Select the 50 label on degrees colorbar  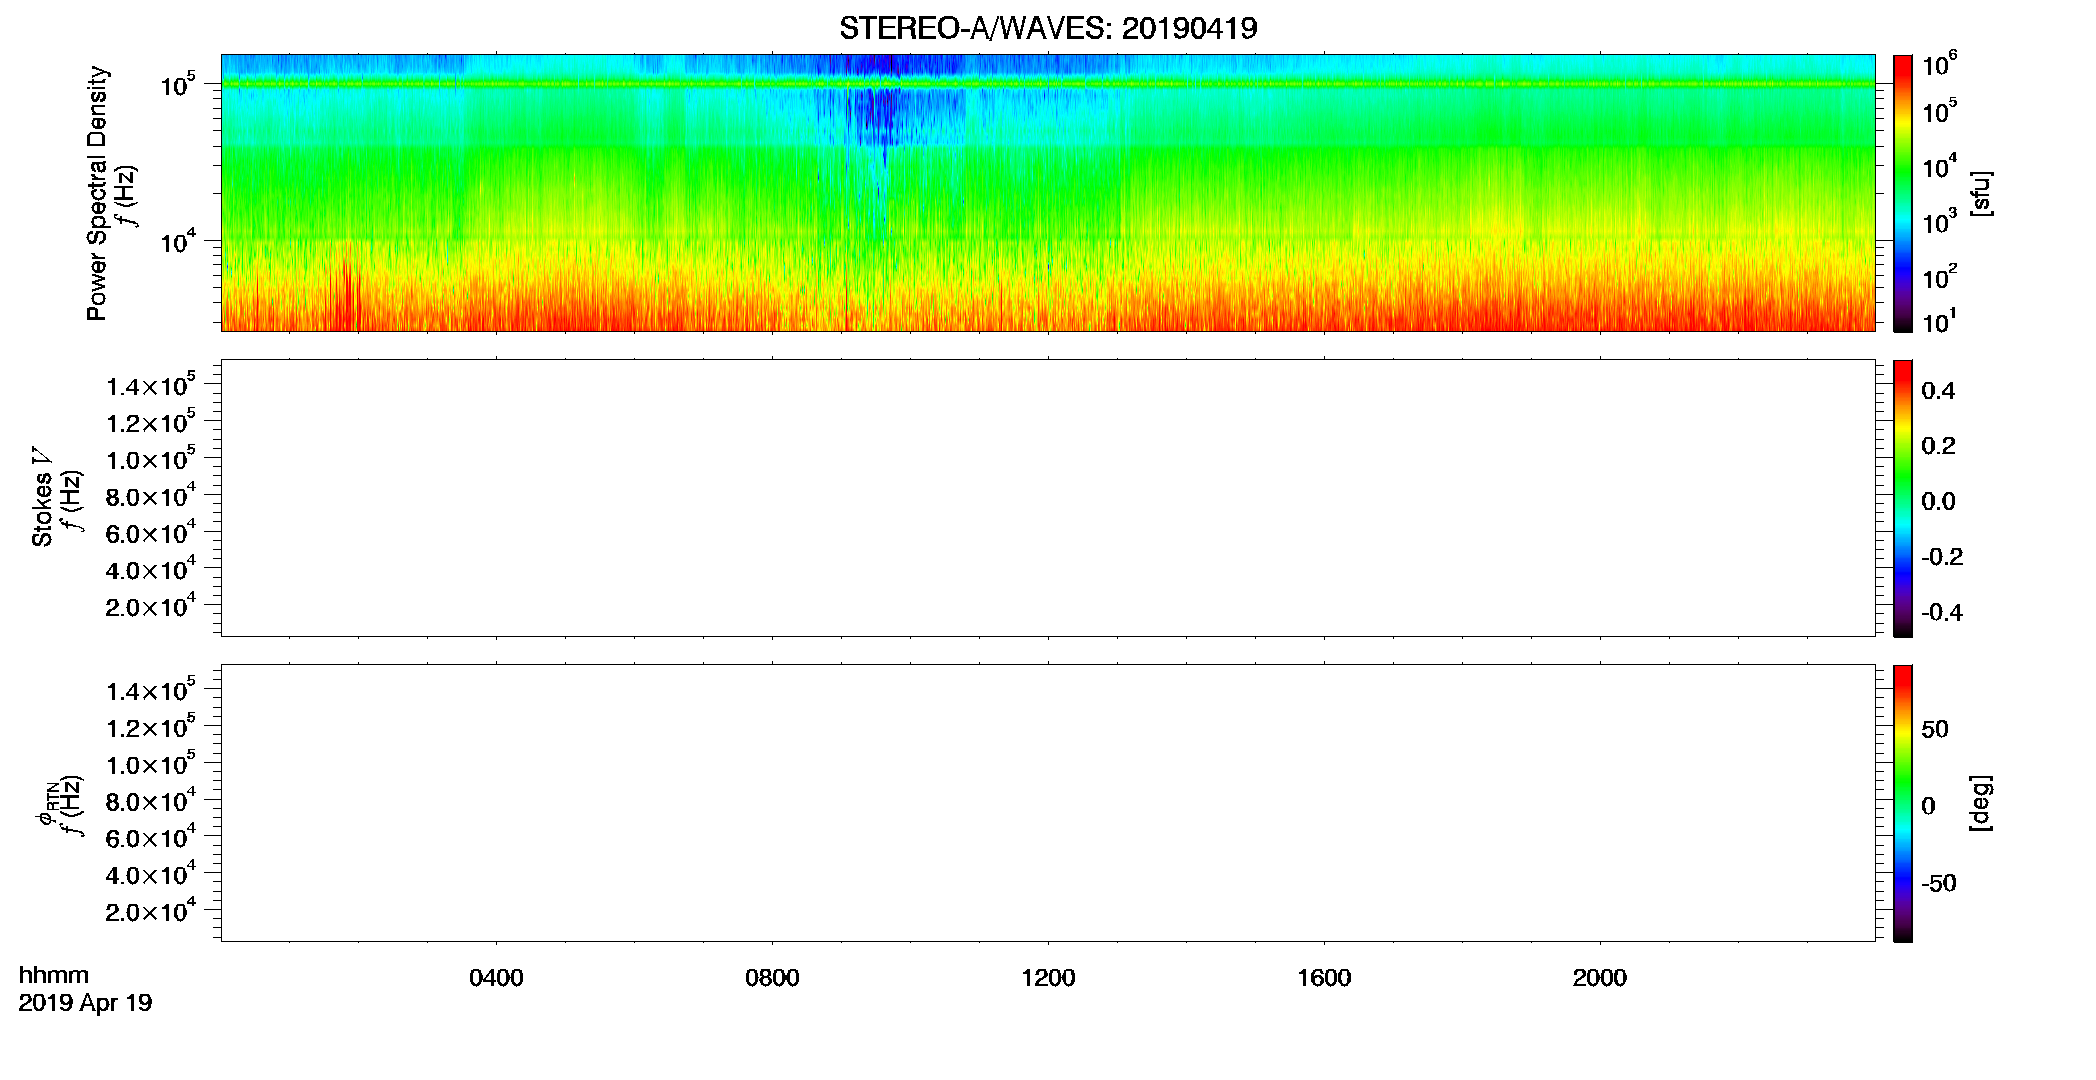[1935, 729]
